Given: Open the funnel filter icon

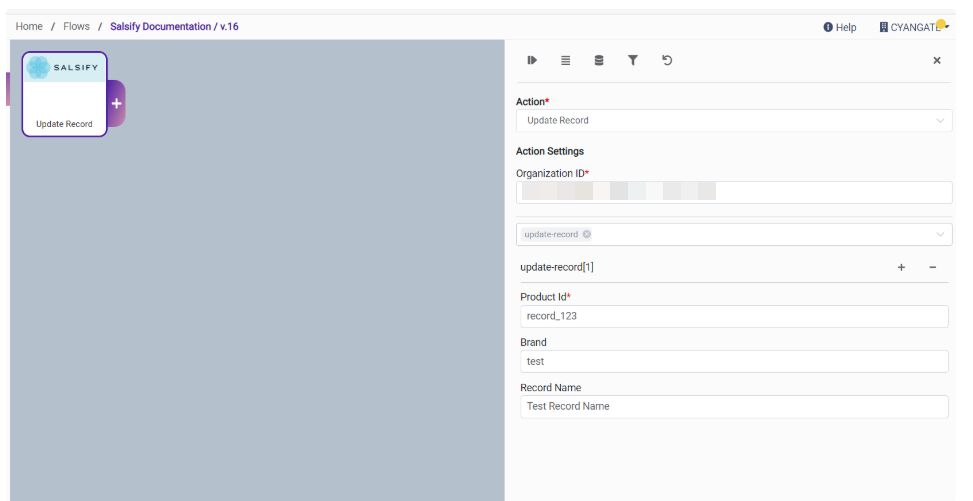Looking at the screenshot, I should [633, 61].
